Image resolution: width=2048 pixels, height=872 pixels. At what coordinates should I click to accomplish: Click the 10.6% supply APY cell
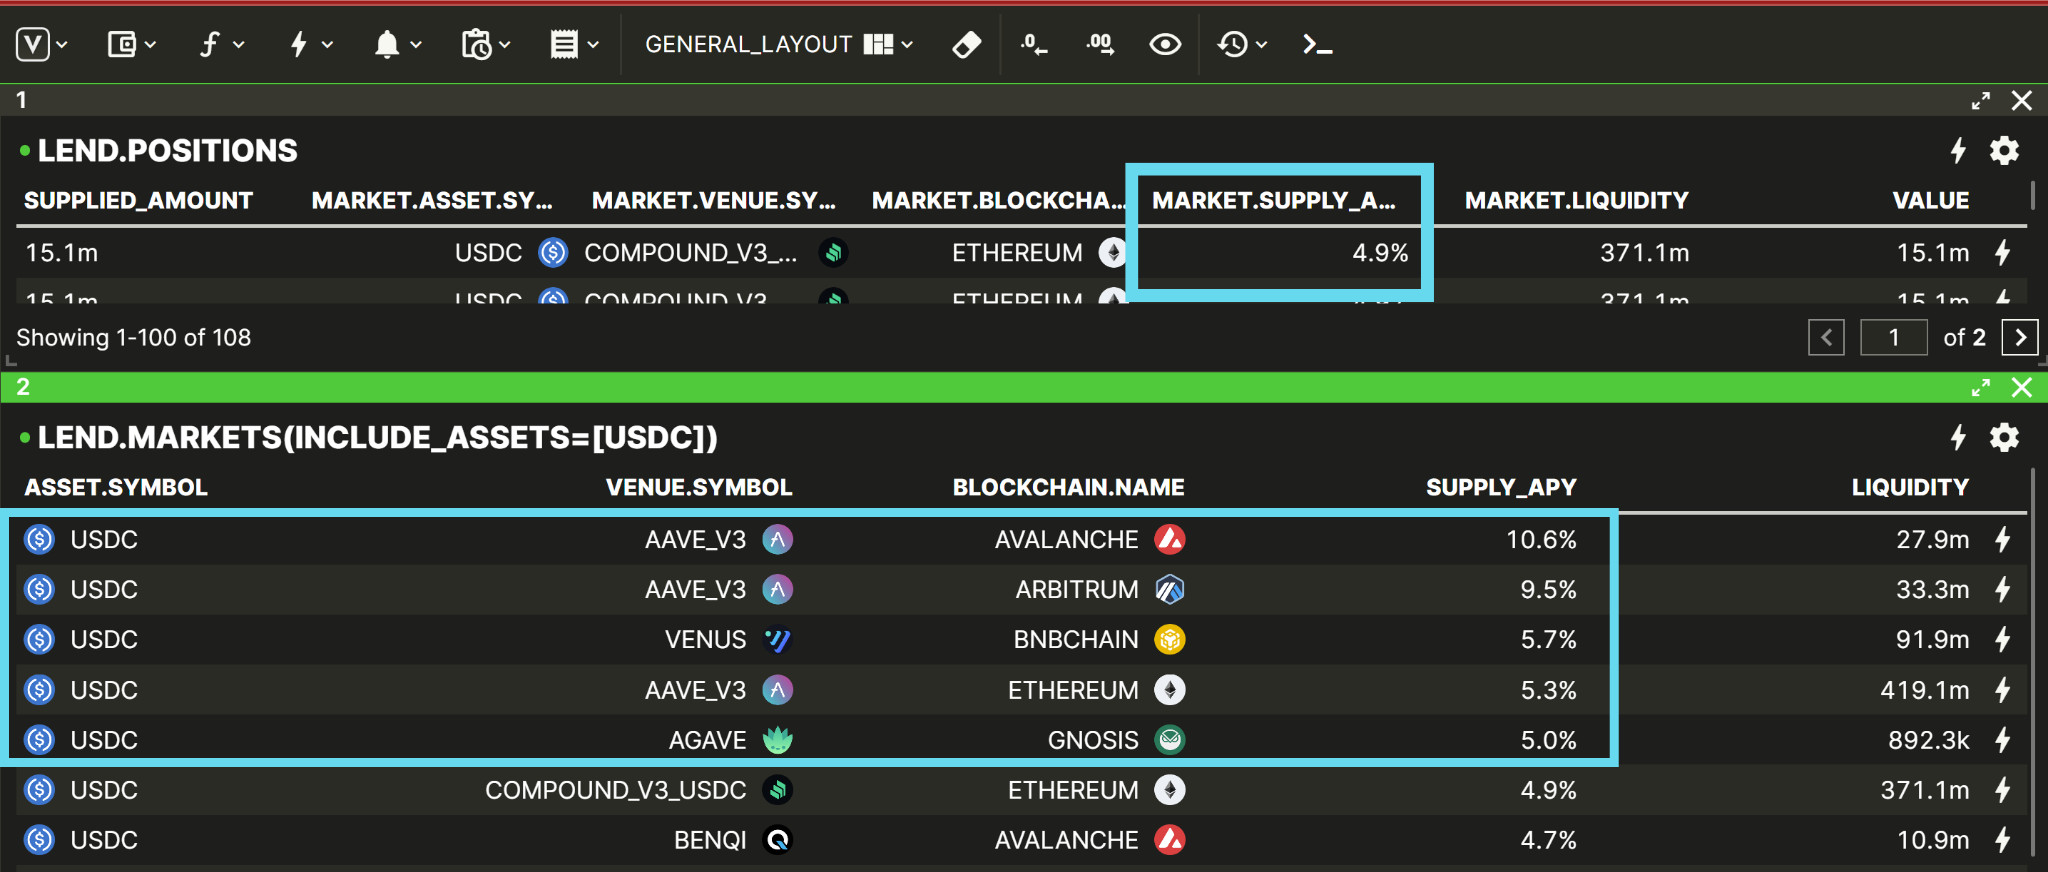pos(1541,540)
